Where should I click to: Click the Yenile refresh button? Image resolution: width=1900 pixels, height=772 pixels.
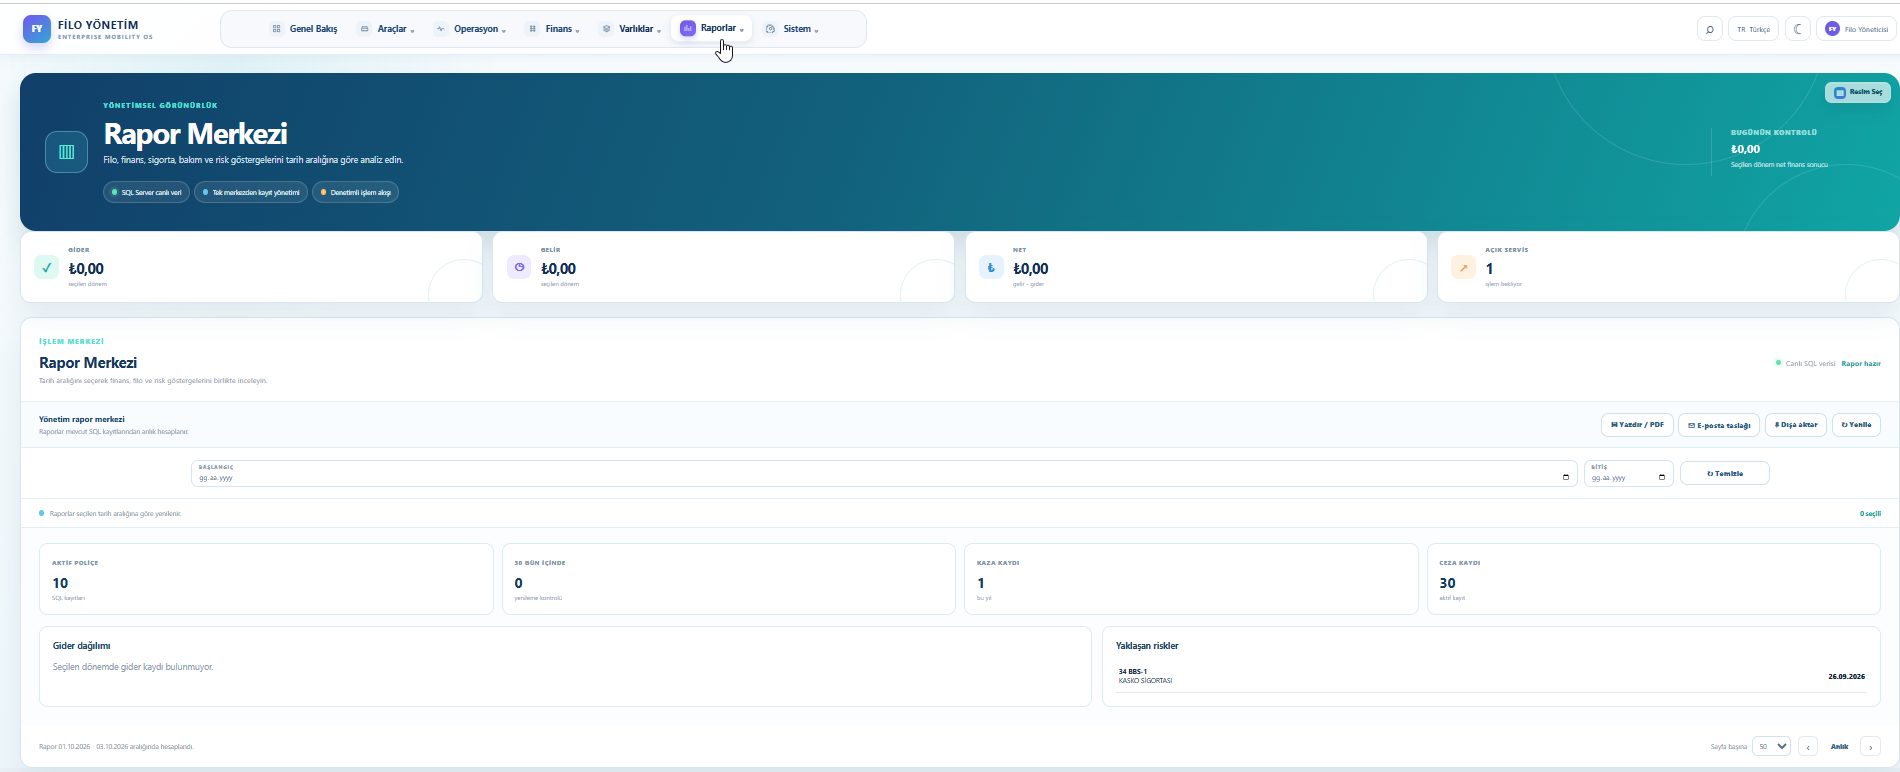[x=1856, y=425]
